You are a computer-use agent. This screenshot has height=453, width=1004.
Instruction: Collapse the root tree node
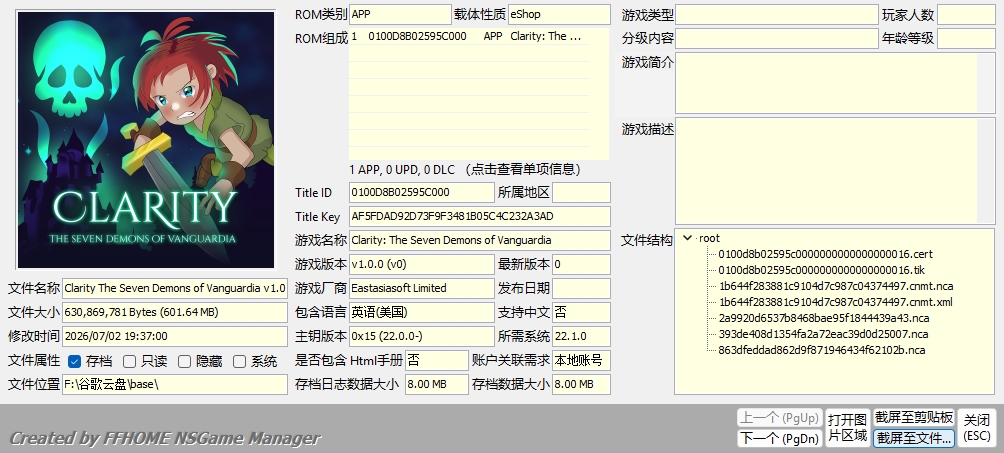(x=688, y=238)
